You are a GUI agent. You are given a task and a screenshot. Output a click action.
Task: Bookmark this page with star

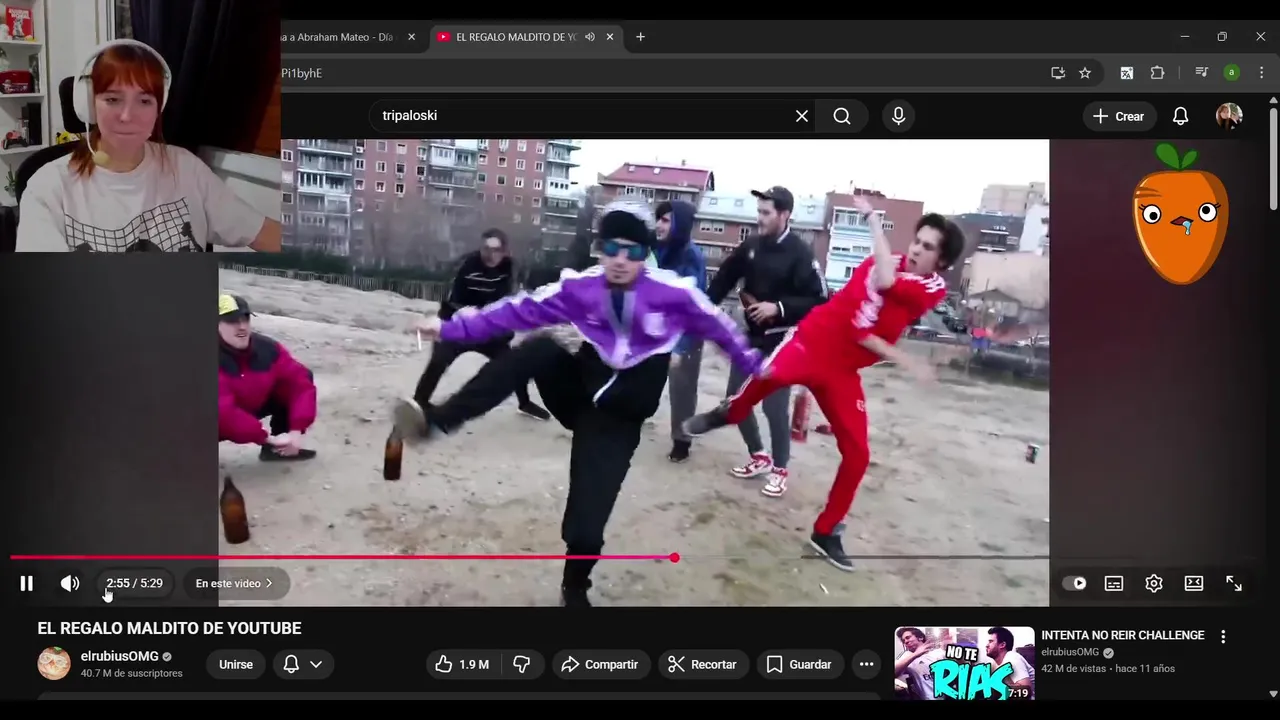1085,73
